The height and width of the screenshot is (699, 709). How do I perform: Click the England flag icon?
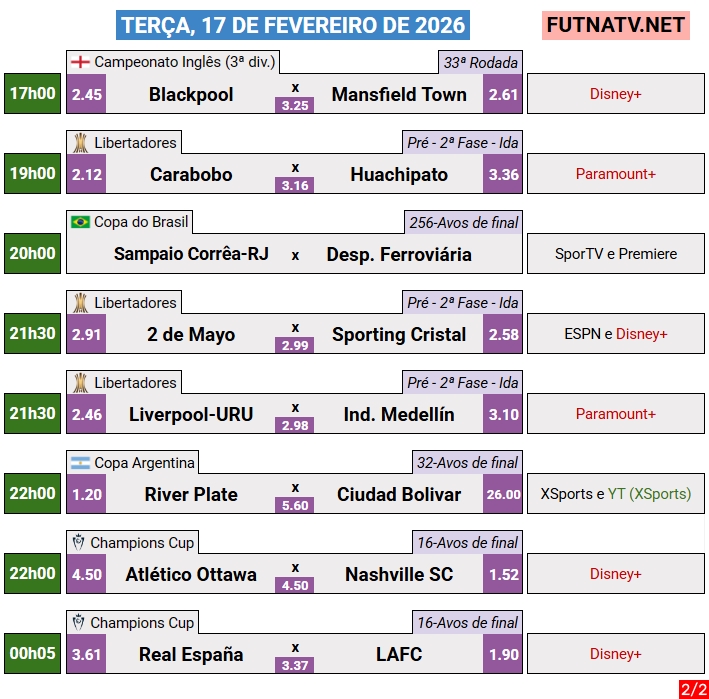(80, 63)
